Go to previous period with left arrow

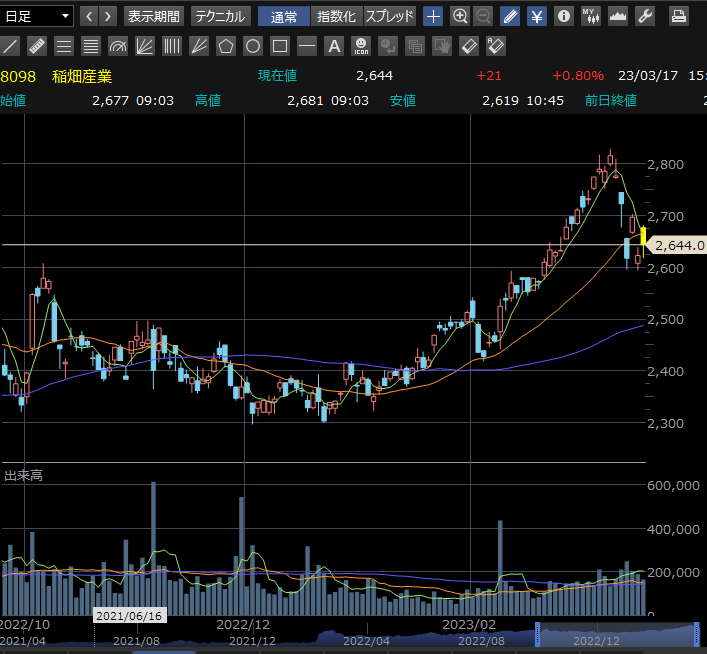tap(89, 17)
